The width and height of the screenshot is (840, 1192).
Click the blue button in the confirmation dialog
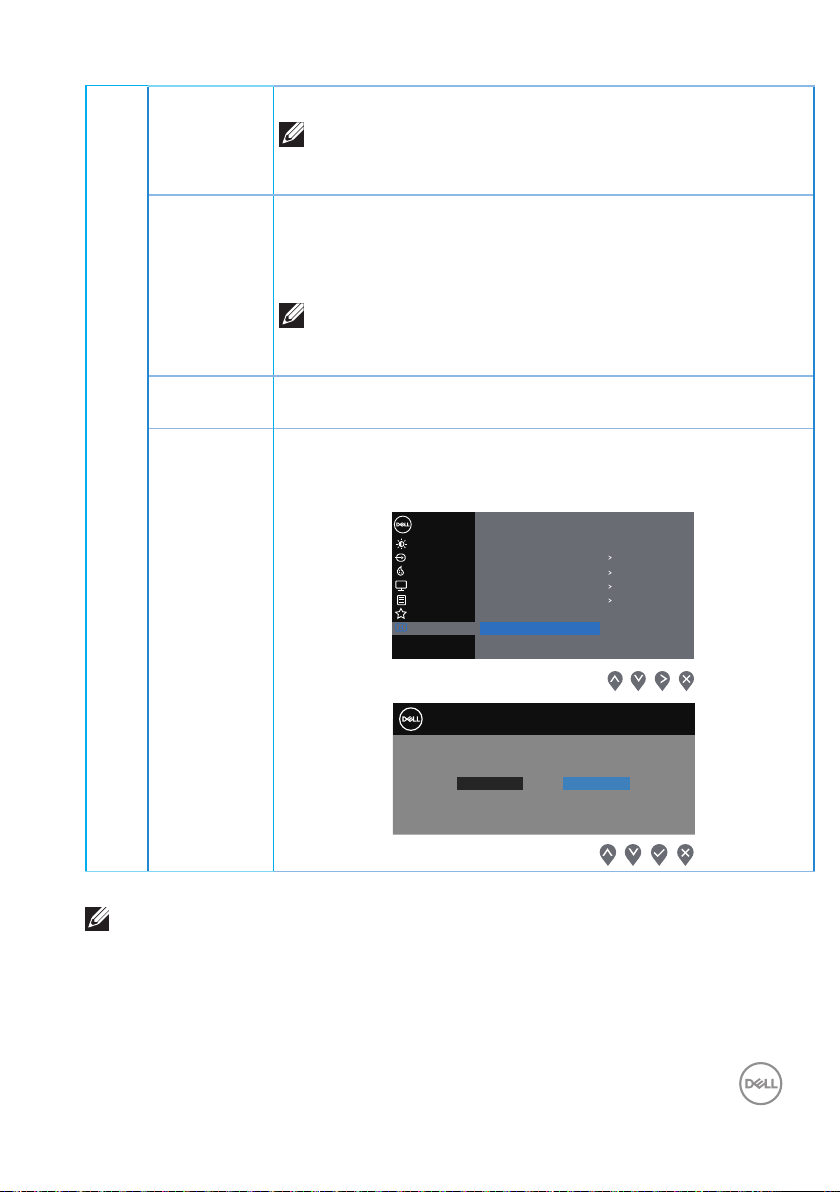(x=596, y=783)
